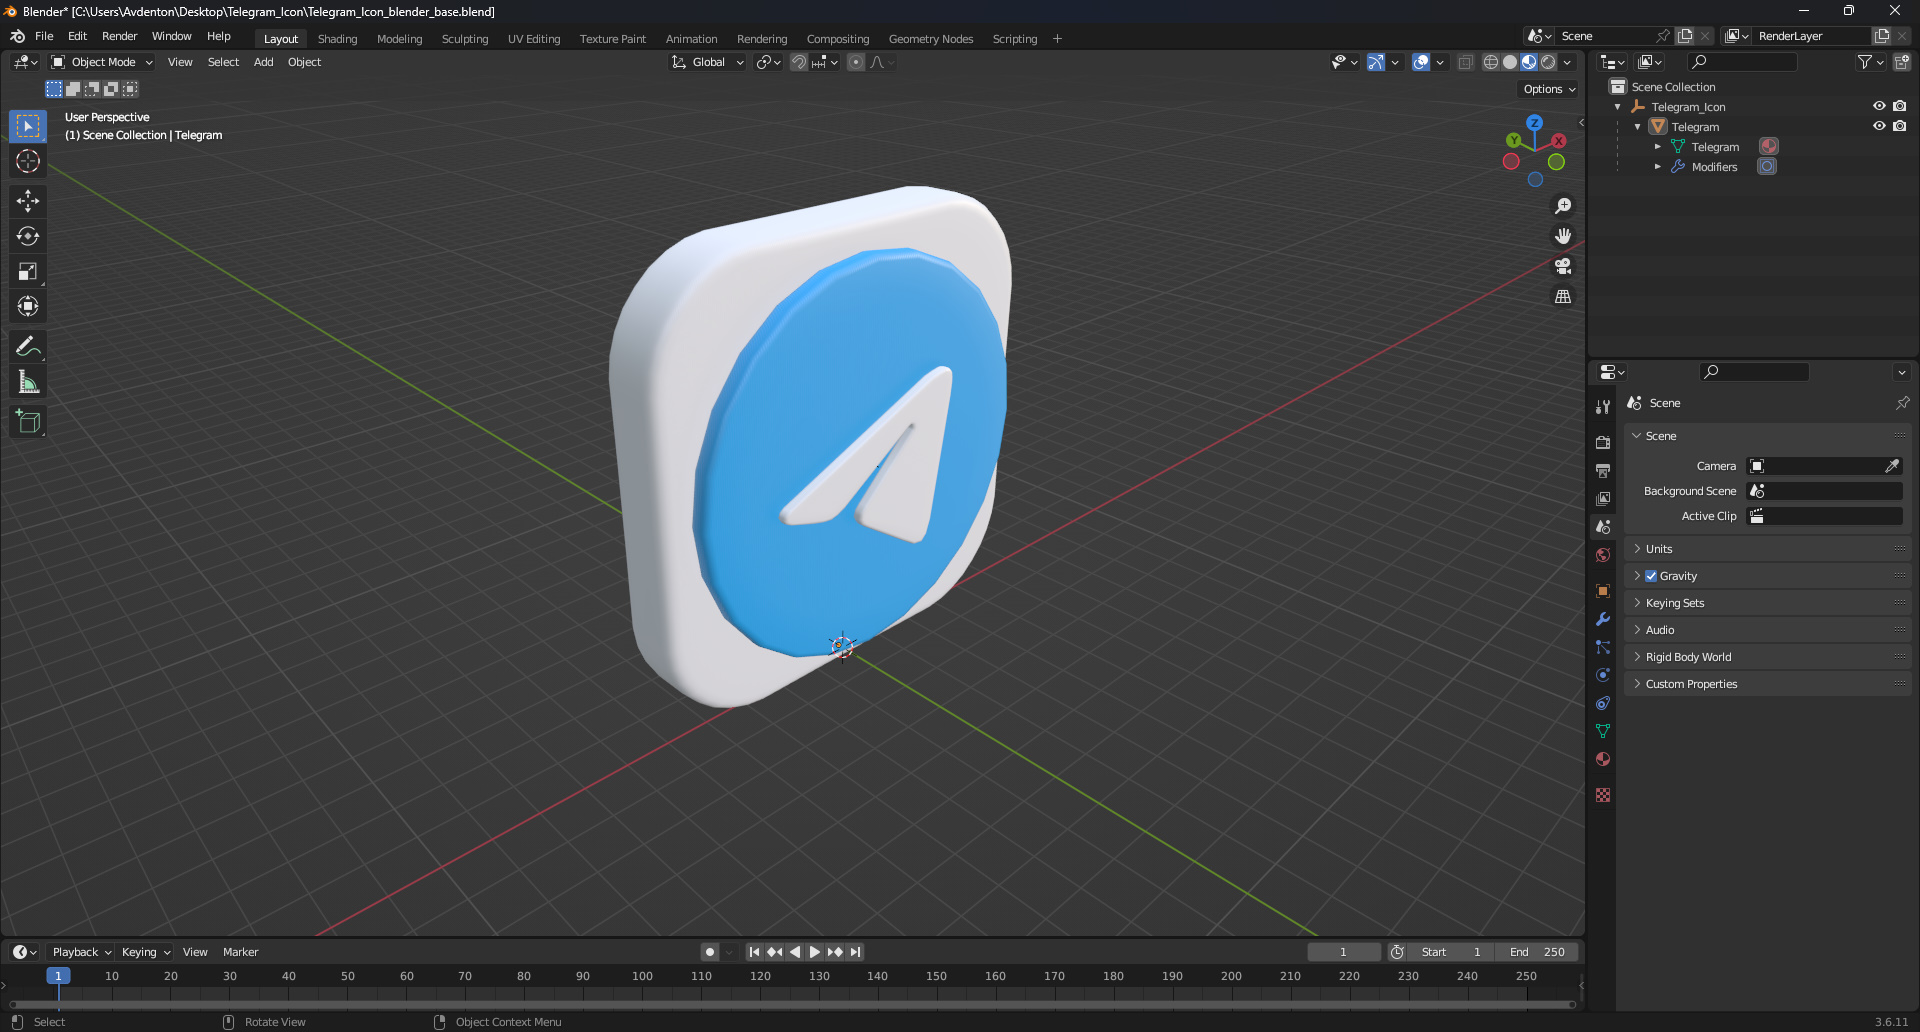Toggle the camera view icon
Image resolution: width=1920 pixels, height=1032 pixels.
tap(1563, 266)
